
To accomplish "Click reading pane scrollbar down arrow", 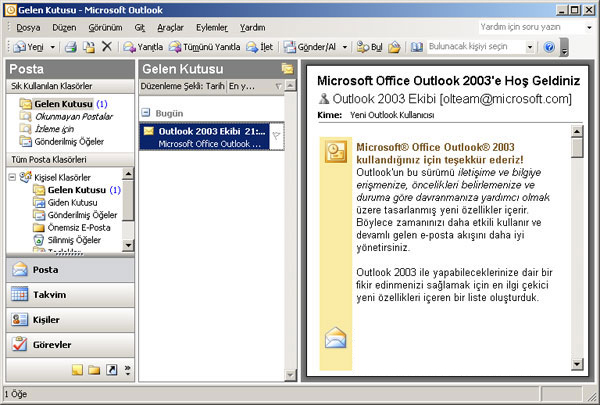I will [x=577, y=364].
